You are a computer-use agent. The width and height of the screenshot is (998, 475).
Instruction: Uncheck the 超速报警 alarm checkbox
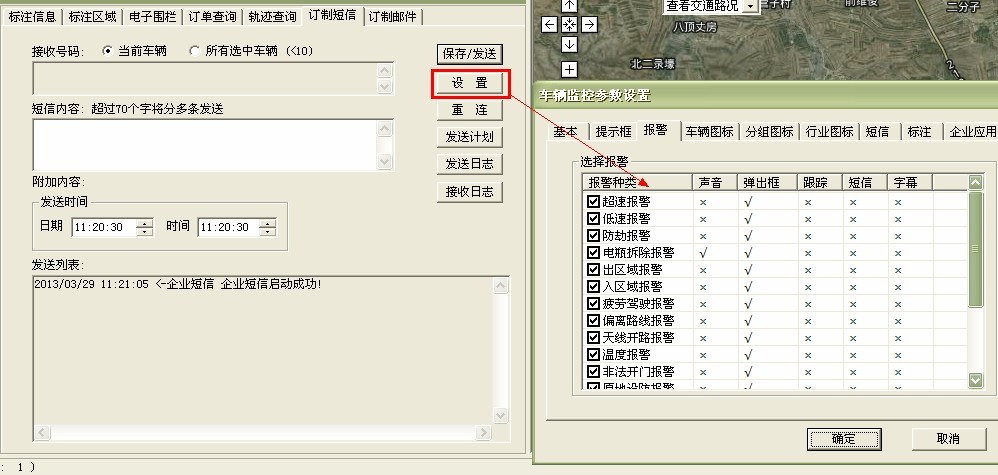point(594,202)
